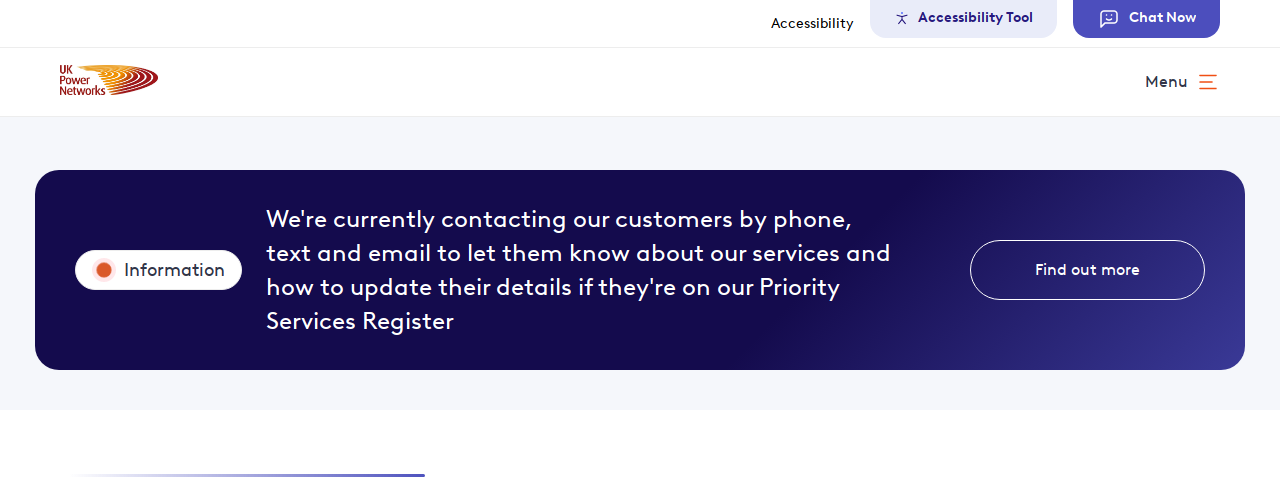Click the word Tool in the Accessibility Tool button

[x=1016, y=17]
